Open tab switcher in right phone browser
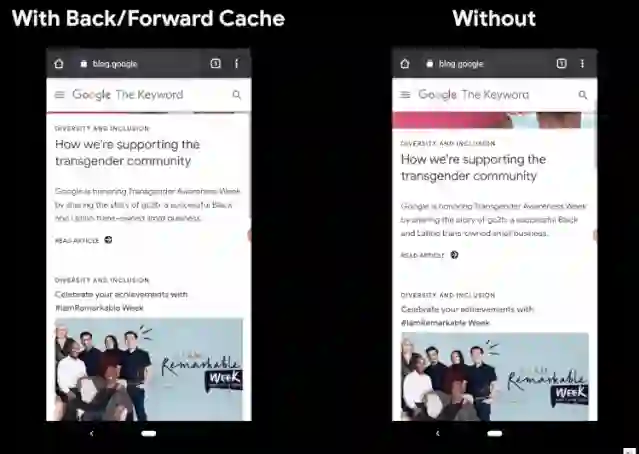This screenshot has height=454, width=639. (561, 63)
